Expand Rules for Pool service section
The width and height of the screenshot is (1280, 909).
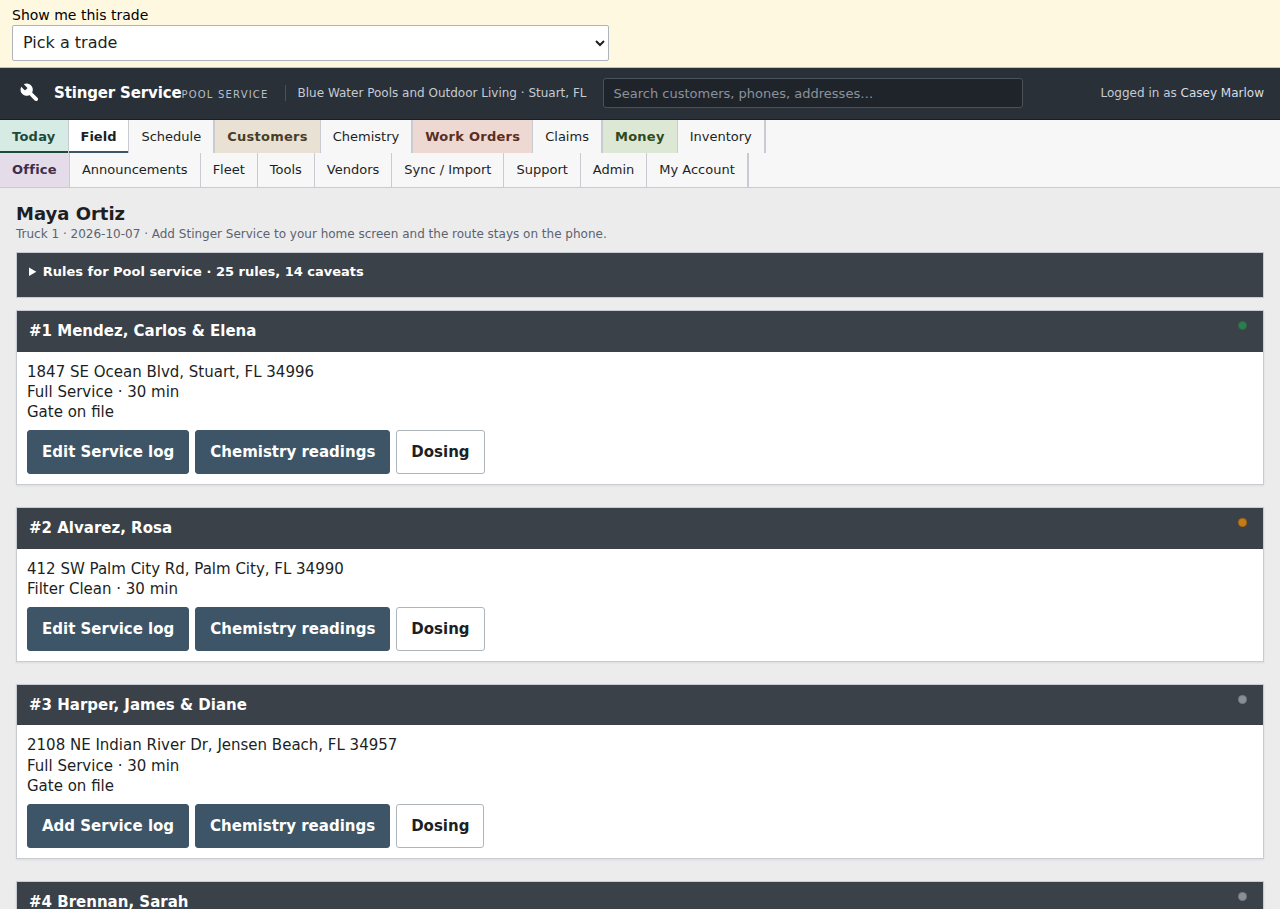click(x=640, y=272)
